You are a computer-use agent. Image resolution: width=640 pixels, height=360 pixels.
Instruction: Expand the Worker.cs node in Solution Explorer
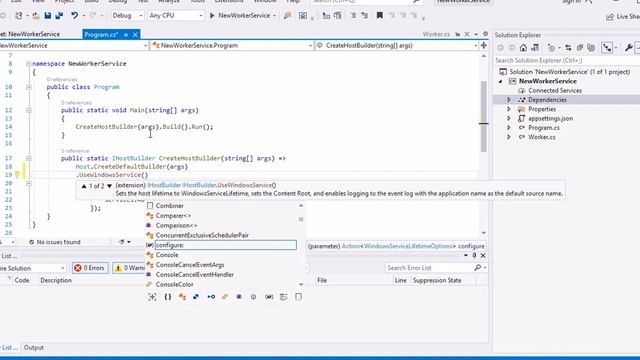coord(509,137)
